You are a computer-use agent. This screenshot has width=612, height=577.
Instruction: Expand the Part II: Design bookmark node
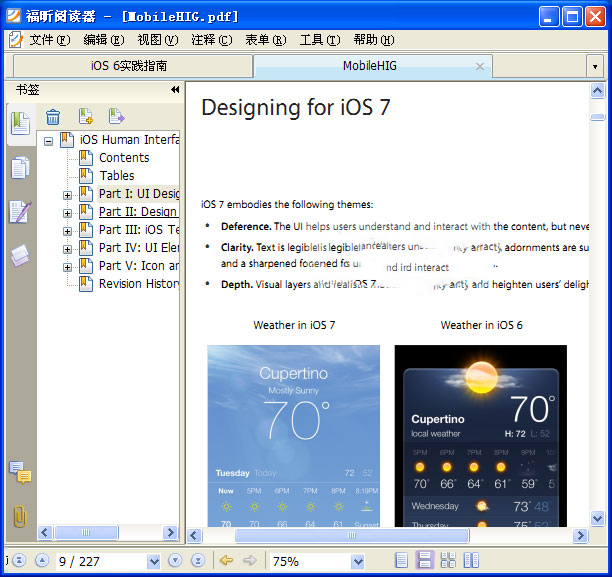click(x=67, y=212)
